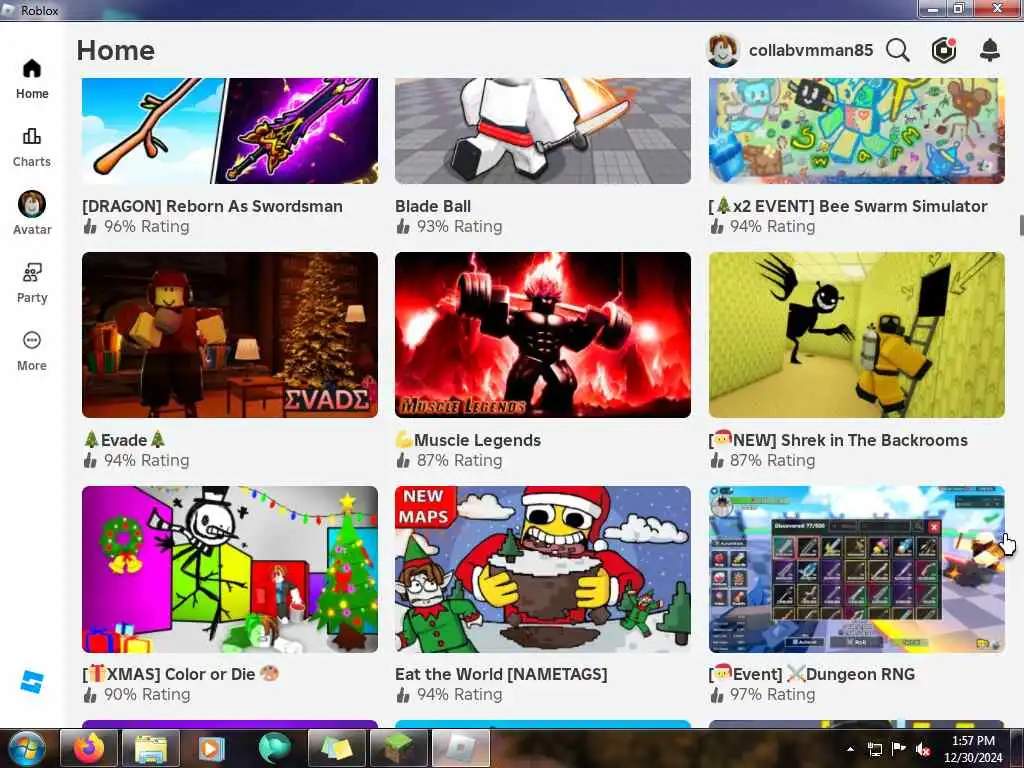Open the Minecraft taskbar icon
Image resolution: width=1024 pixels, height=768 pixels.
click(398, 748)
